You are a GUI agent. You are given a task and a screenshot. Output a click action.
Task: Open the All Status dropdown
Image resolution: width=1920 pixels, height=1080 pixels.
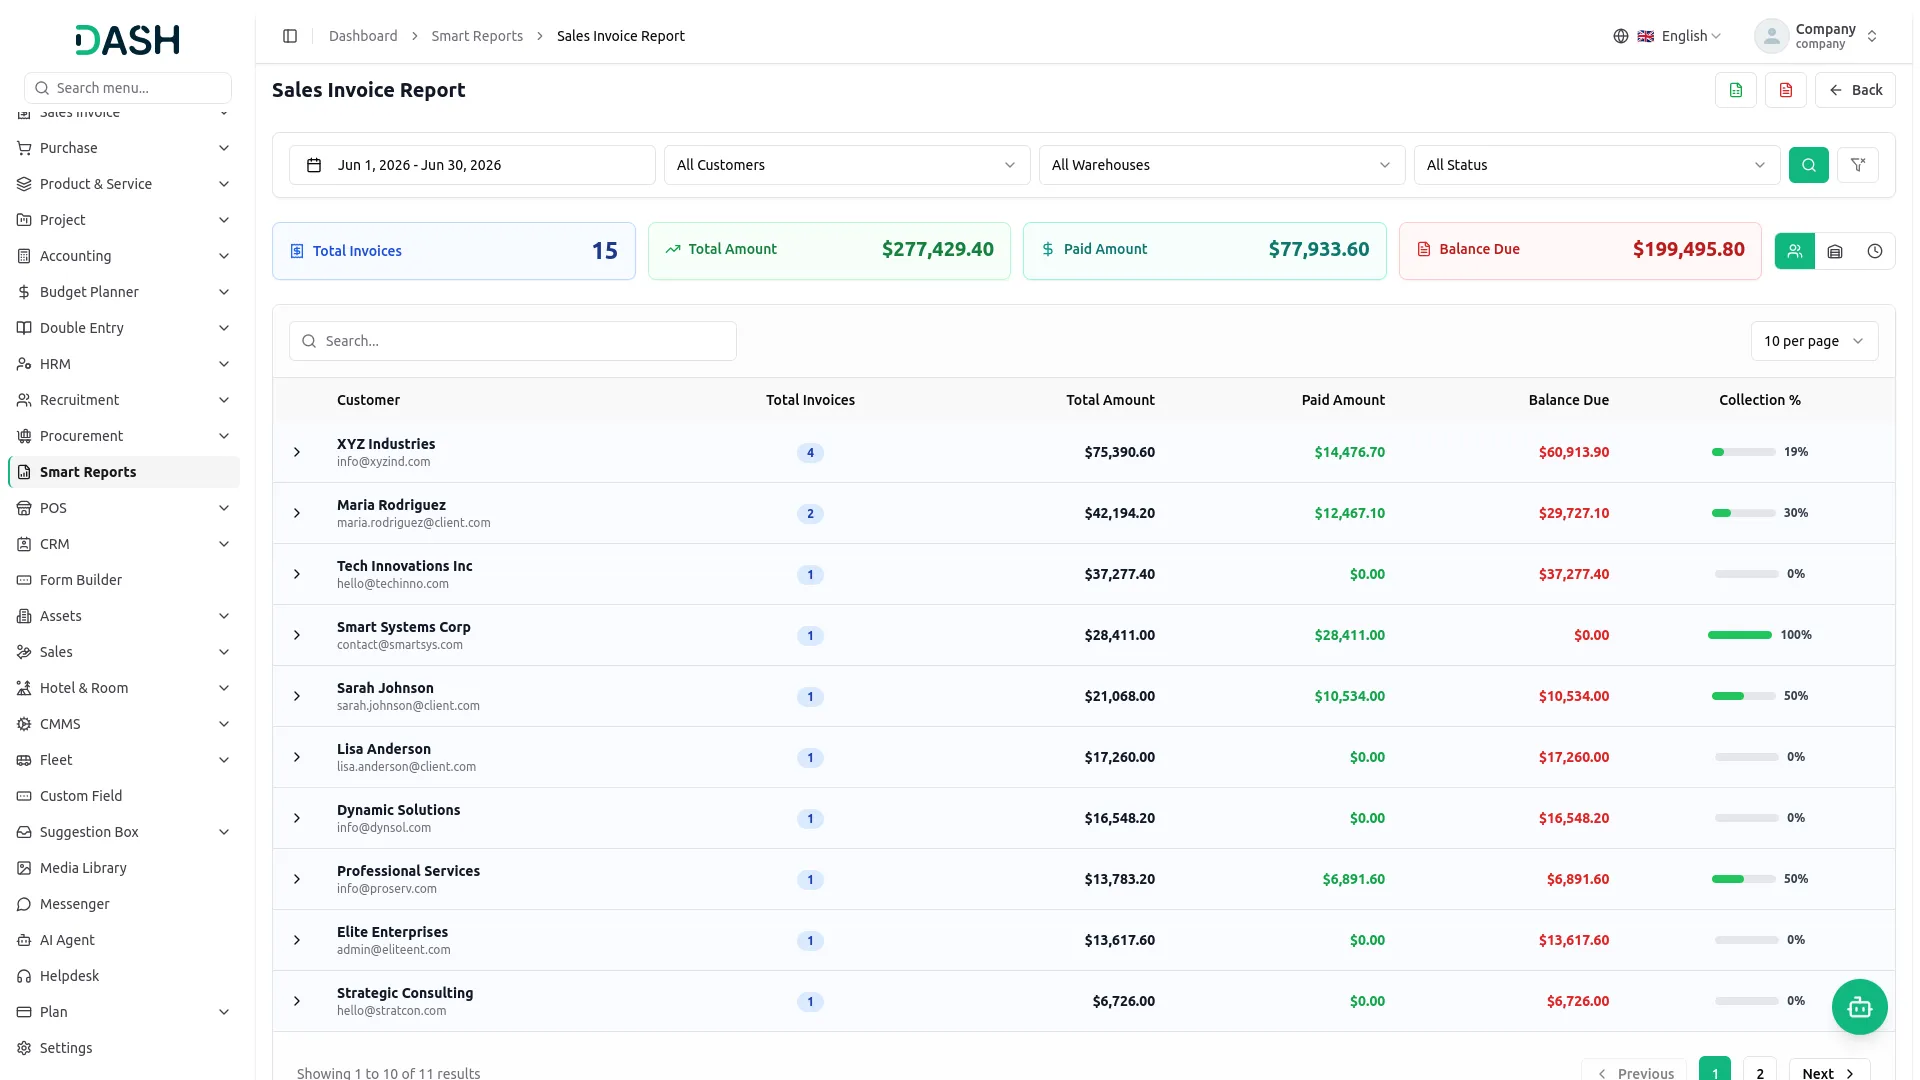click(x=1597, y=165)
